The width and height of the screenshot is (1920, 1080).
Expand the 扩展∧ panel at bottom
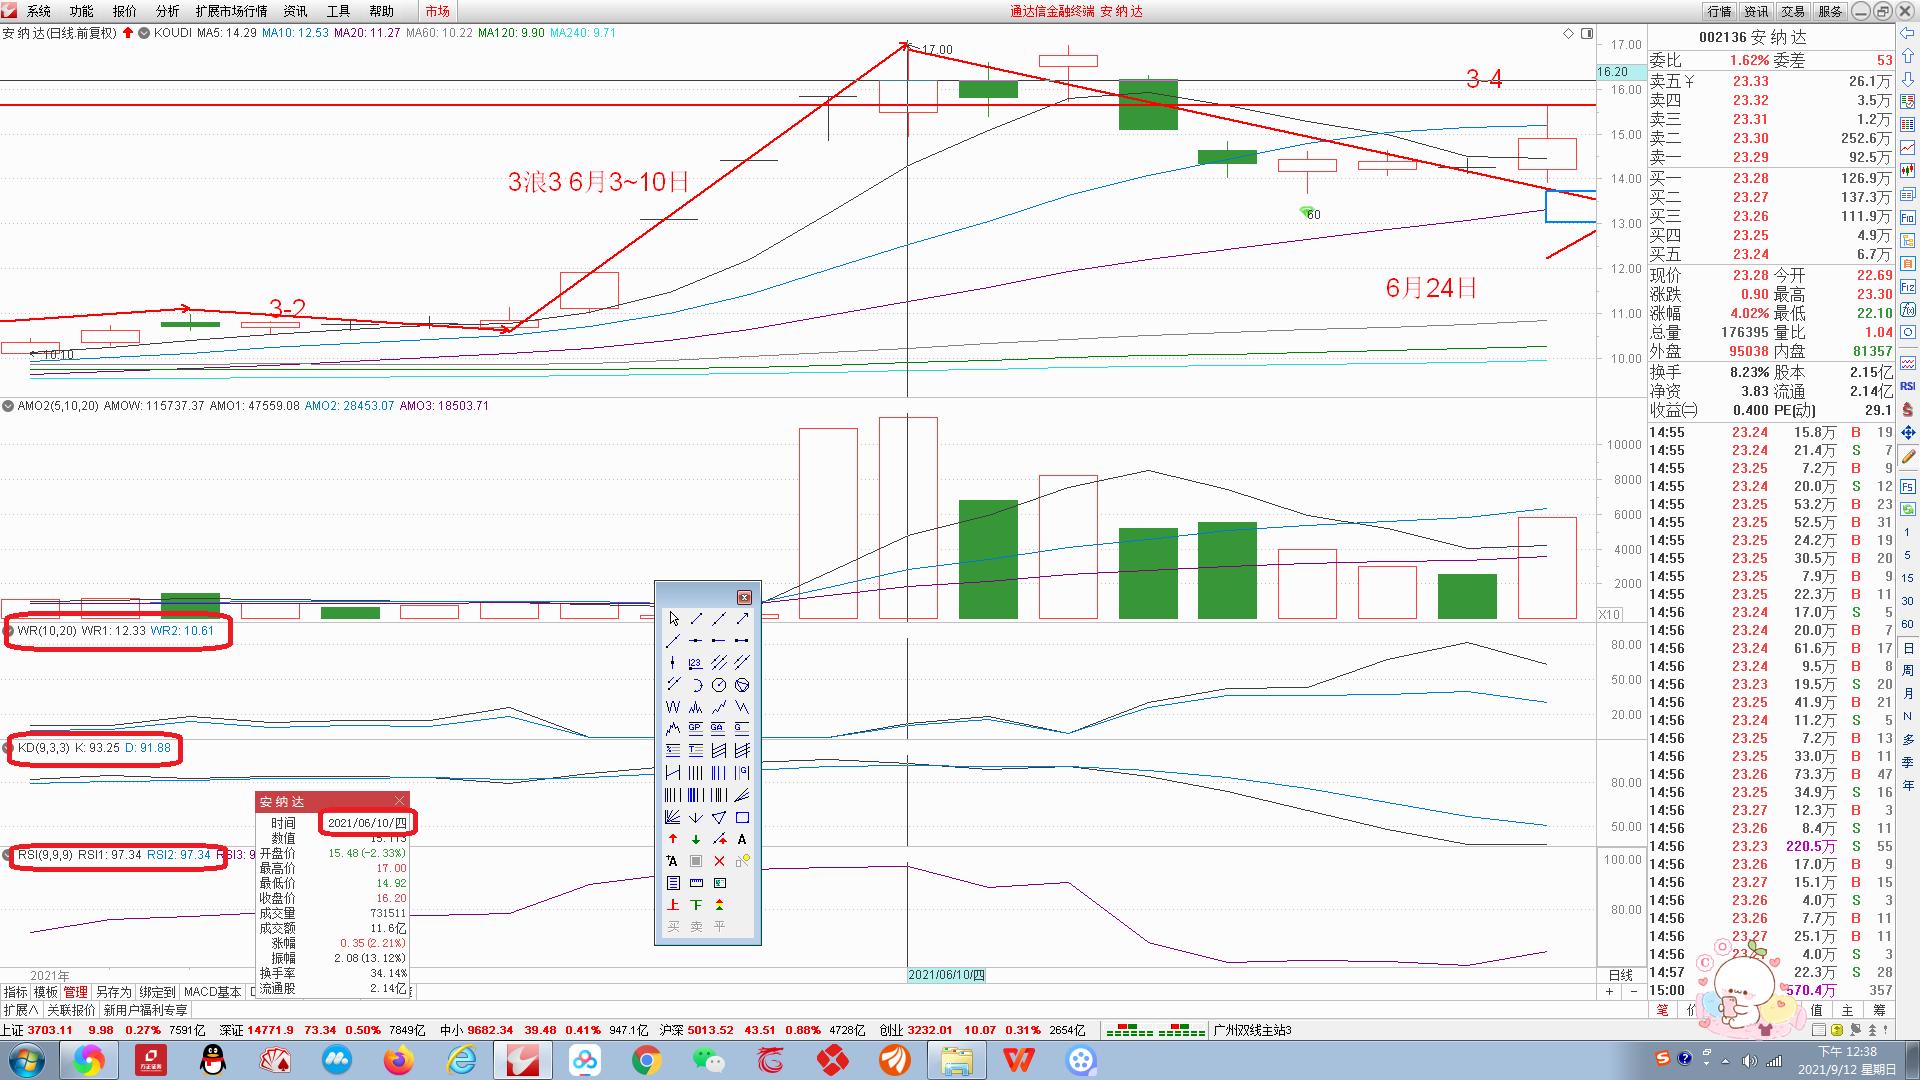click(x=20, y=1011)
